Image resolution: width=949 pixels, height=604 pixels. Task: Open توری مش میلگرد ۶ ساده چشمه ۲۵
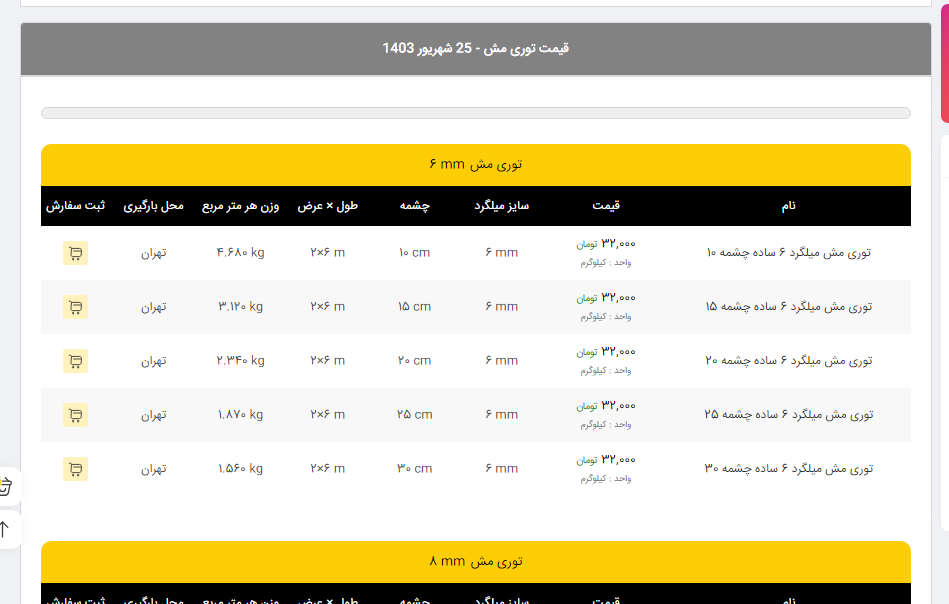tap(788, 415)
